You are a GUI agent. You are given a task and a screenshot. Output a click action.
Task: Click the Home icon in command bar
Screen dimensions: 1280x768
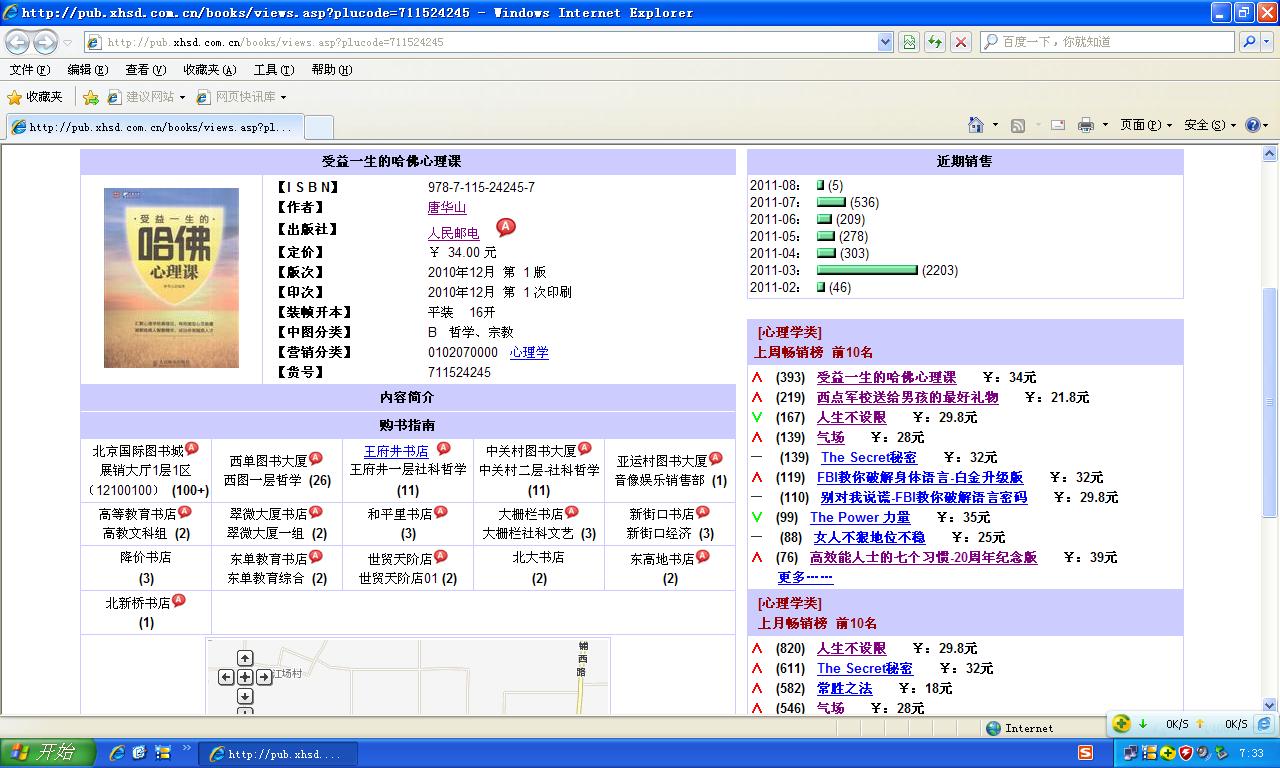click(x=976, y=125)
